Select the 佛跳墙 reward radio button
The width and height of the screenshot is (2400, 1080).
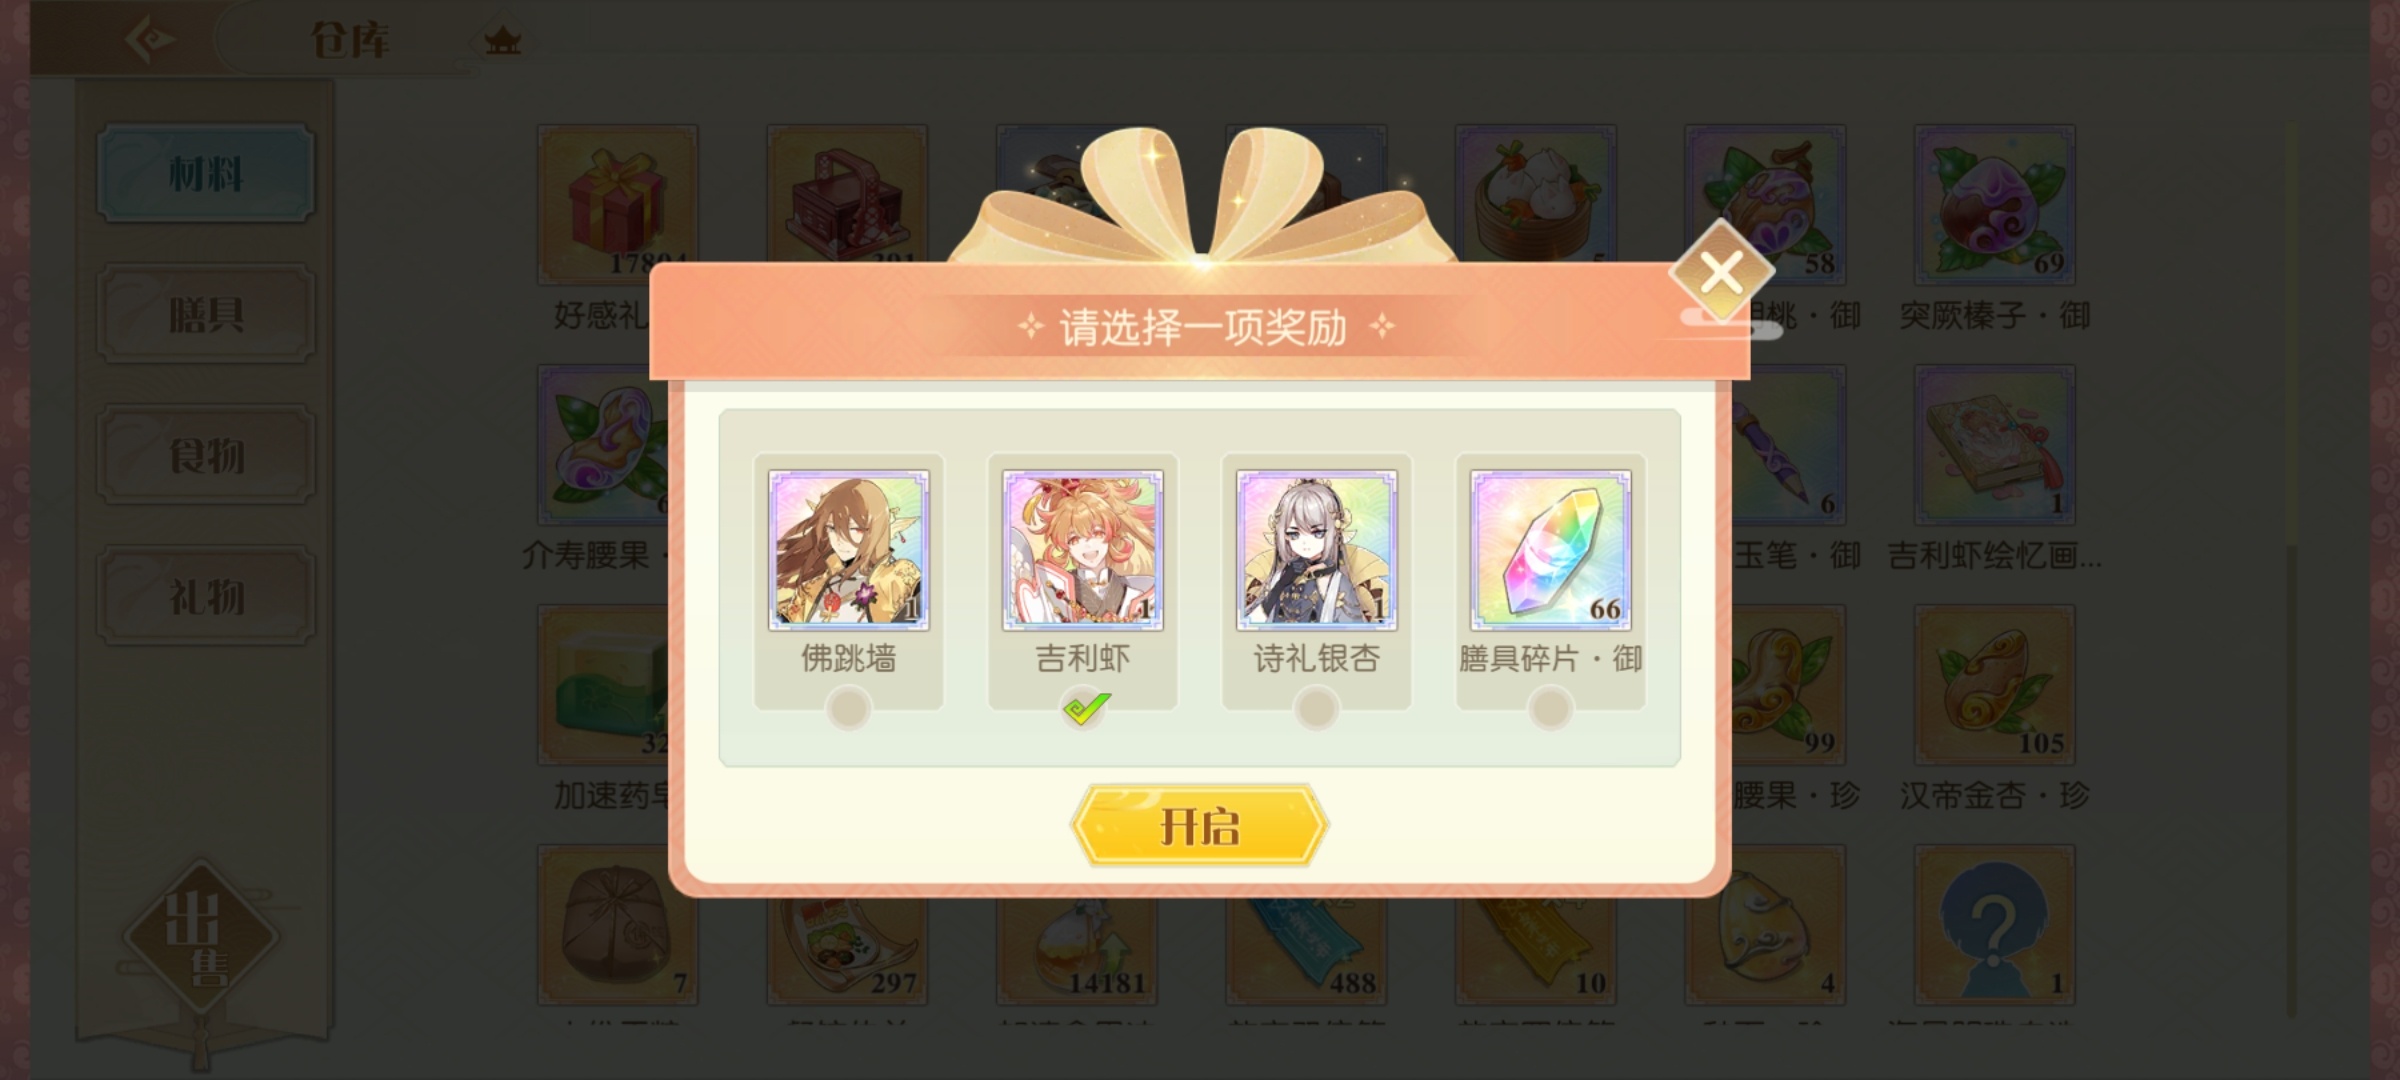point(848,708)
